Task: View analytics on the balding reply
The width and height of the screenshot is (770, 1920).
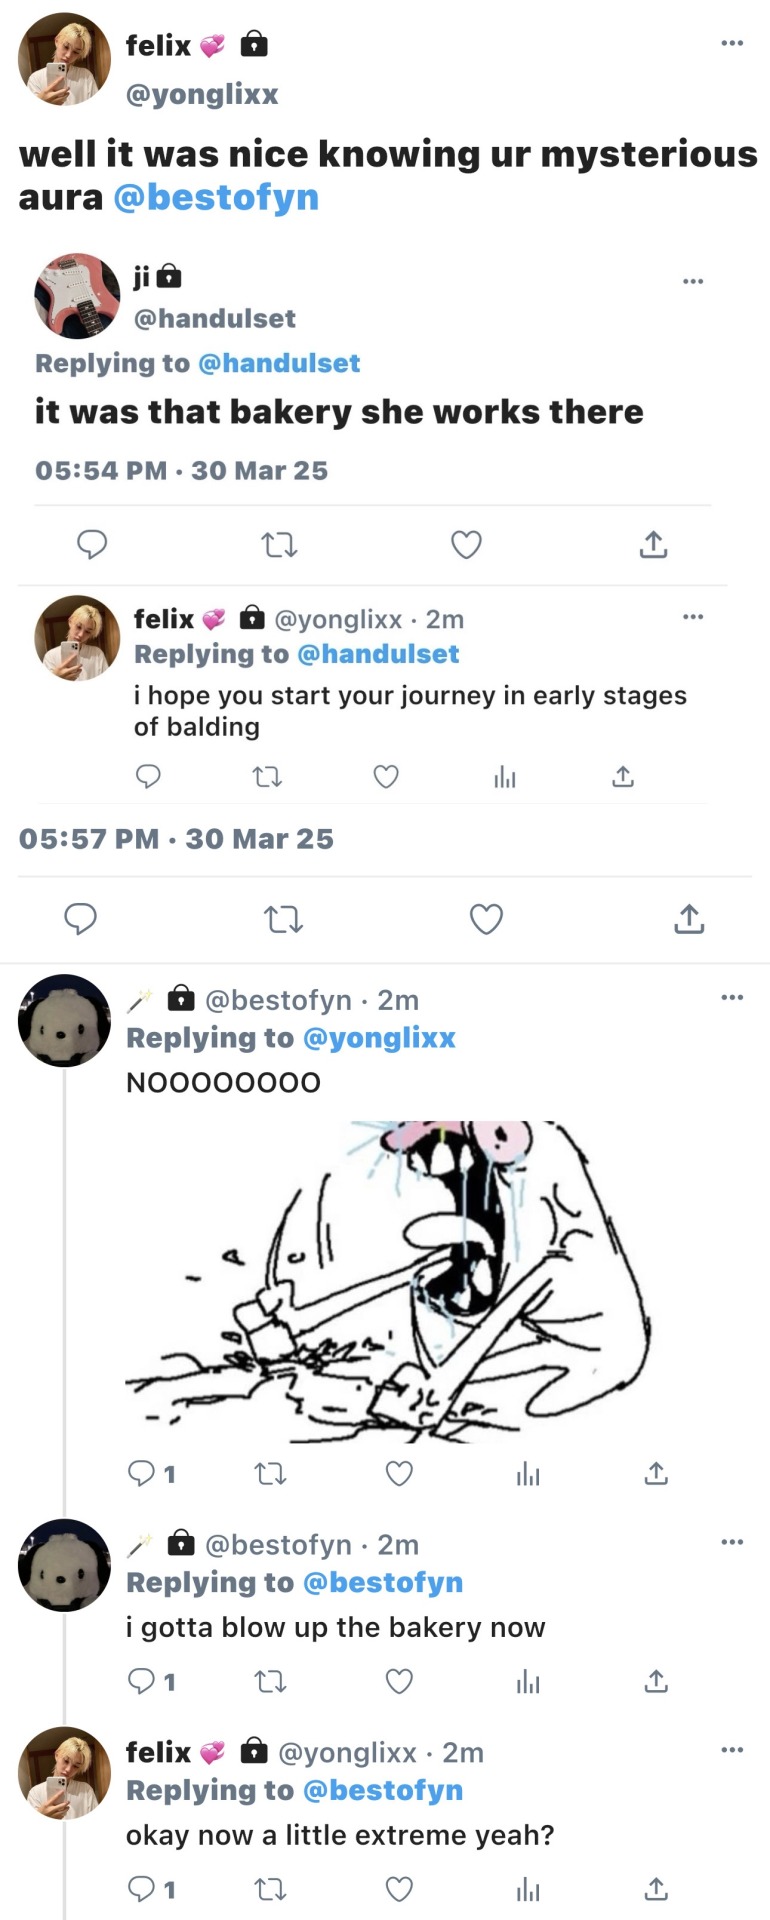Action: tap(505, 777)
